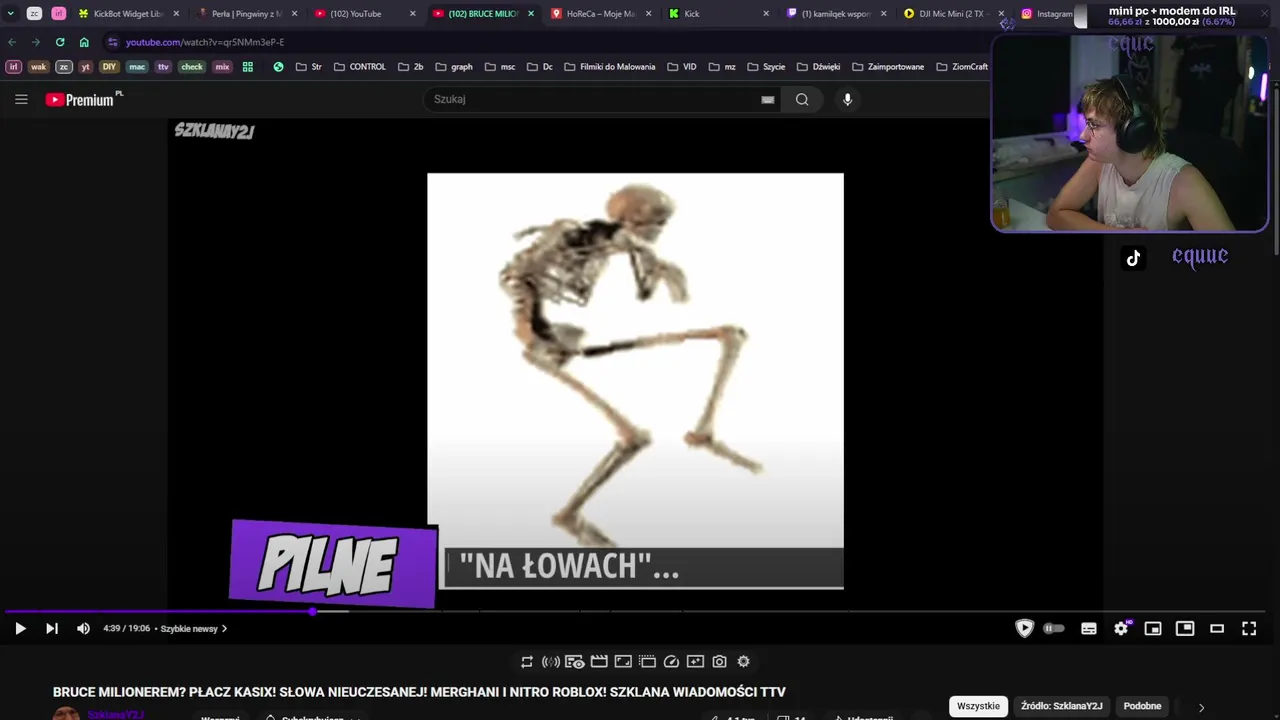Open the ZiomCraft bookmarks folder
The image size is (1280, 720).
(x=962, y=67)
